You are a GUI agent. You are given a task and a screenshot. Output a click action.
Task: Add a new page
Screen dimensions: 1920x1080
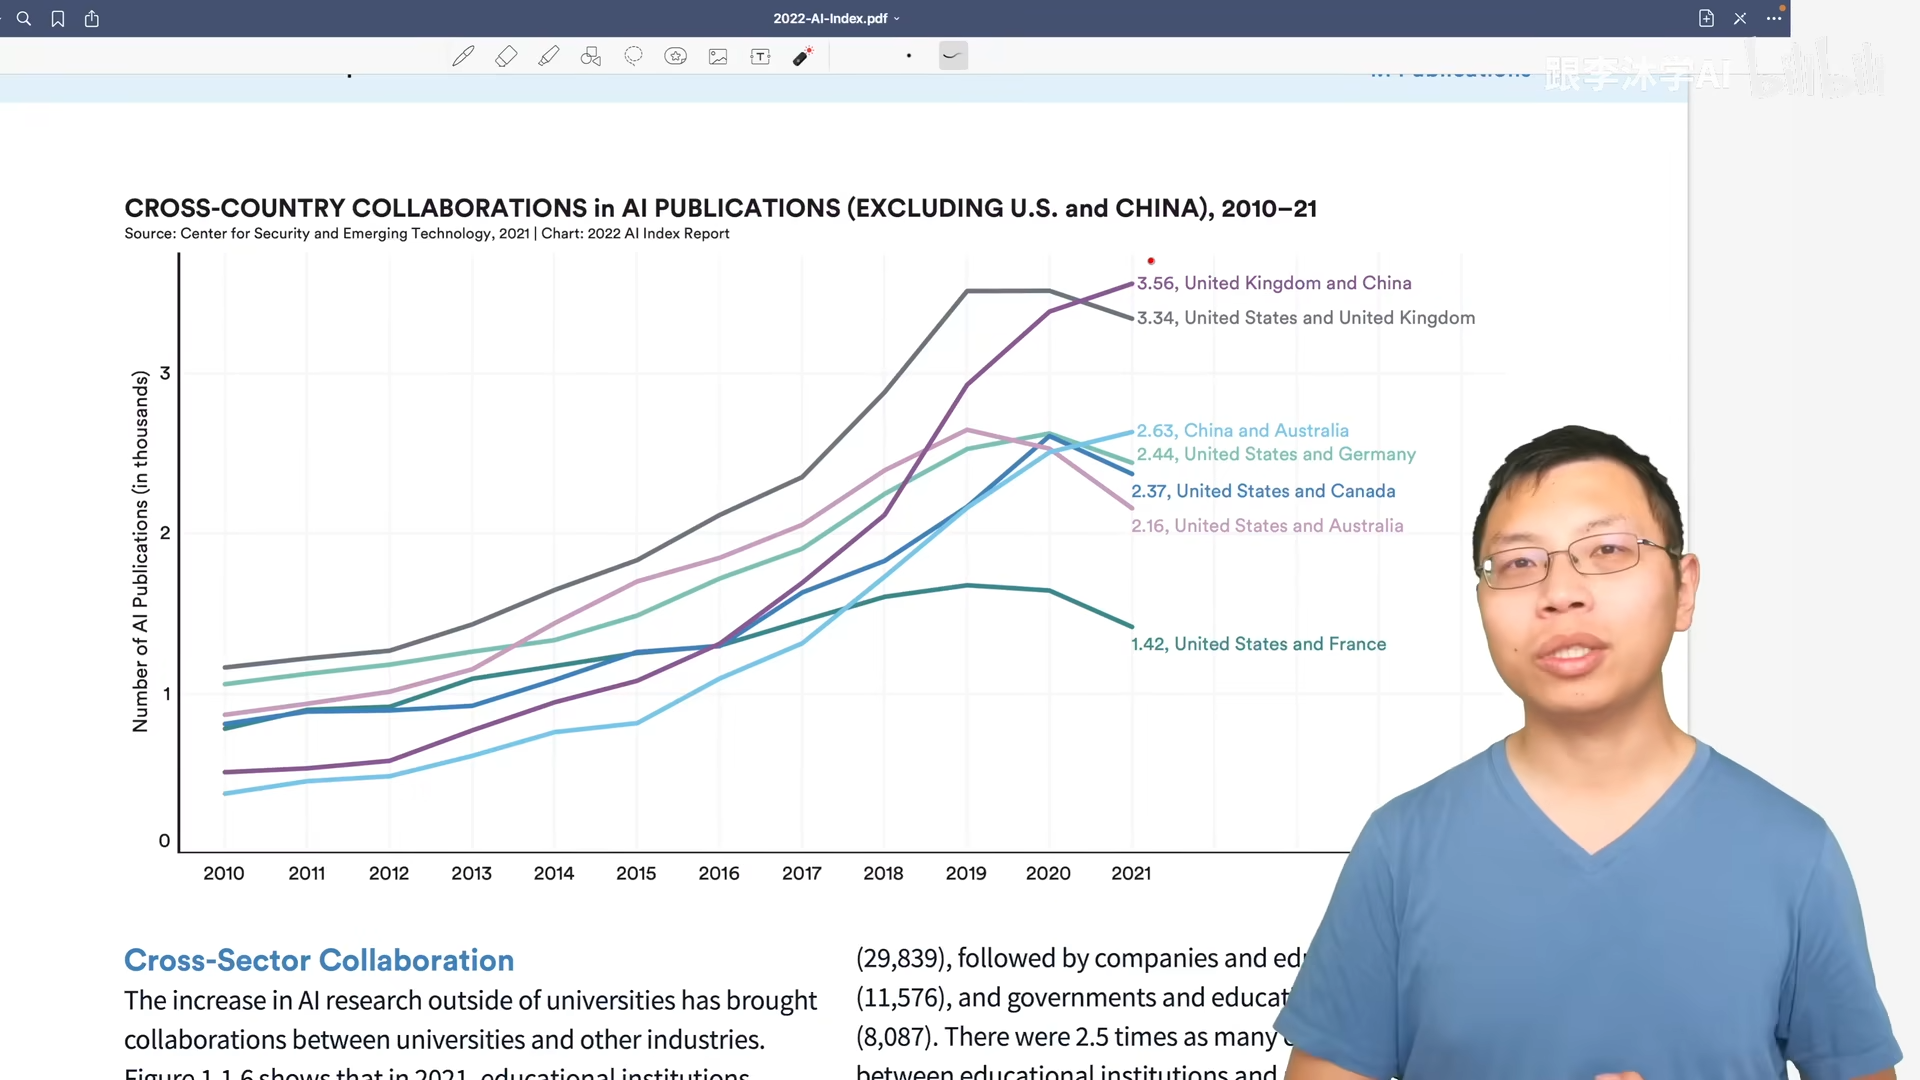pos(1706,18)
